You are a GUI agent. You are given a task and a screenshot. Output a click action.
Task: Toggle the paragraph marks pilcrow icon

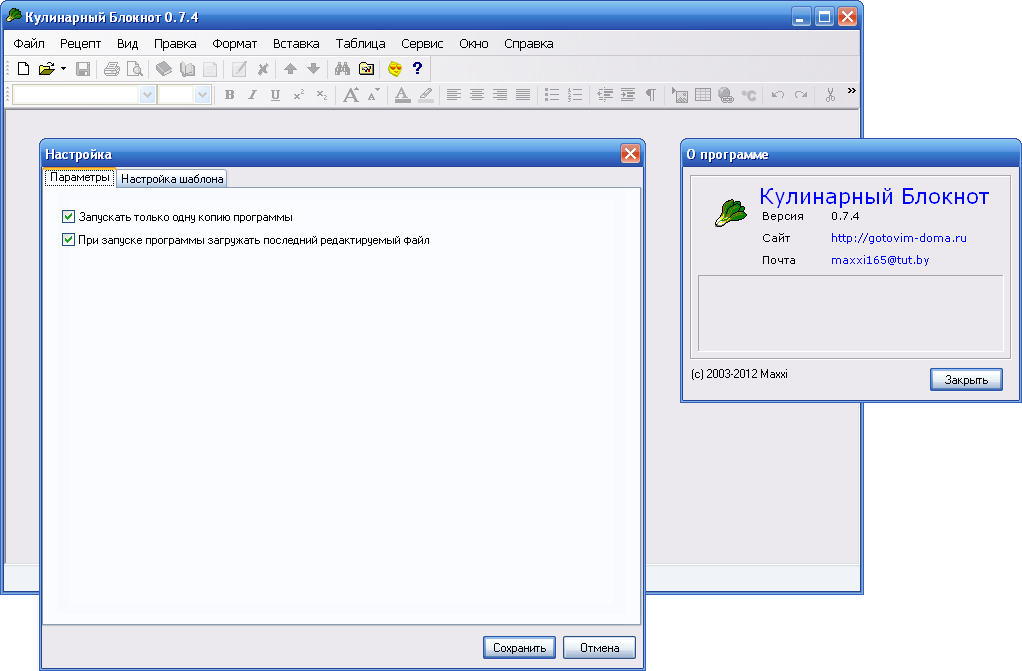650,95
